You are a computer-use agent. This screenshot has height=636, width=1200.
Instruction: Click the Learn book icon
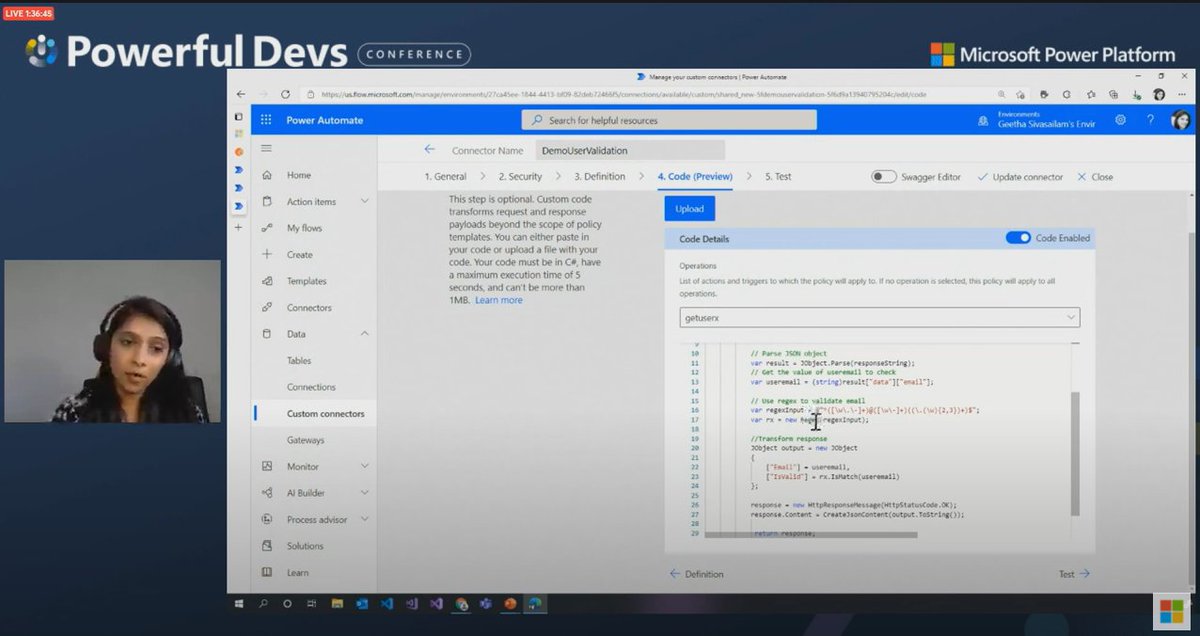click(267, 572)
